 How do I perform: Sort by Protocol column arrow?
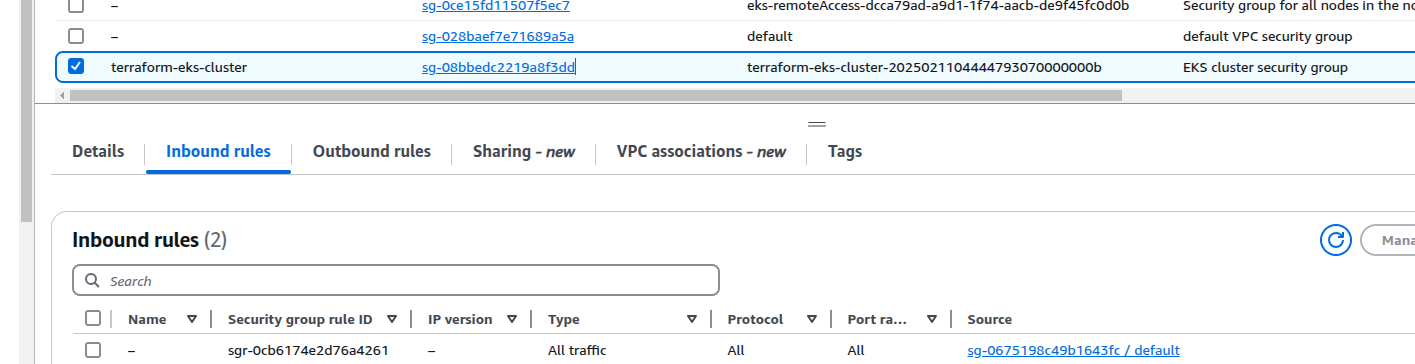[x=812, y=320]
